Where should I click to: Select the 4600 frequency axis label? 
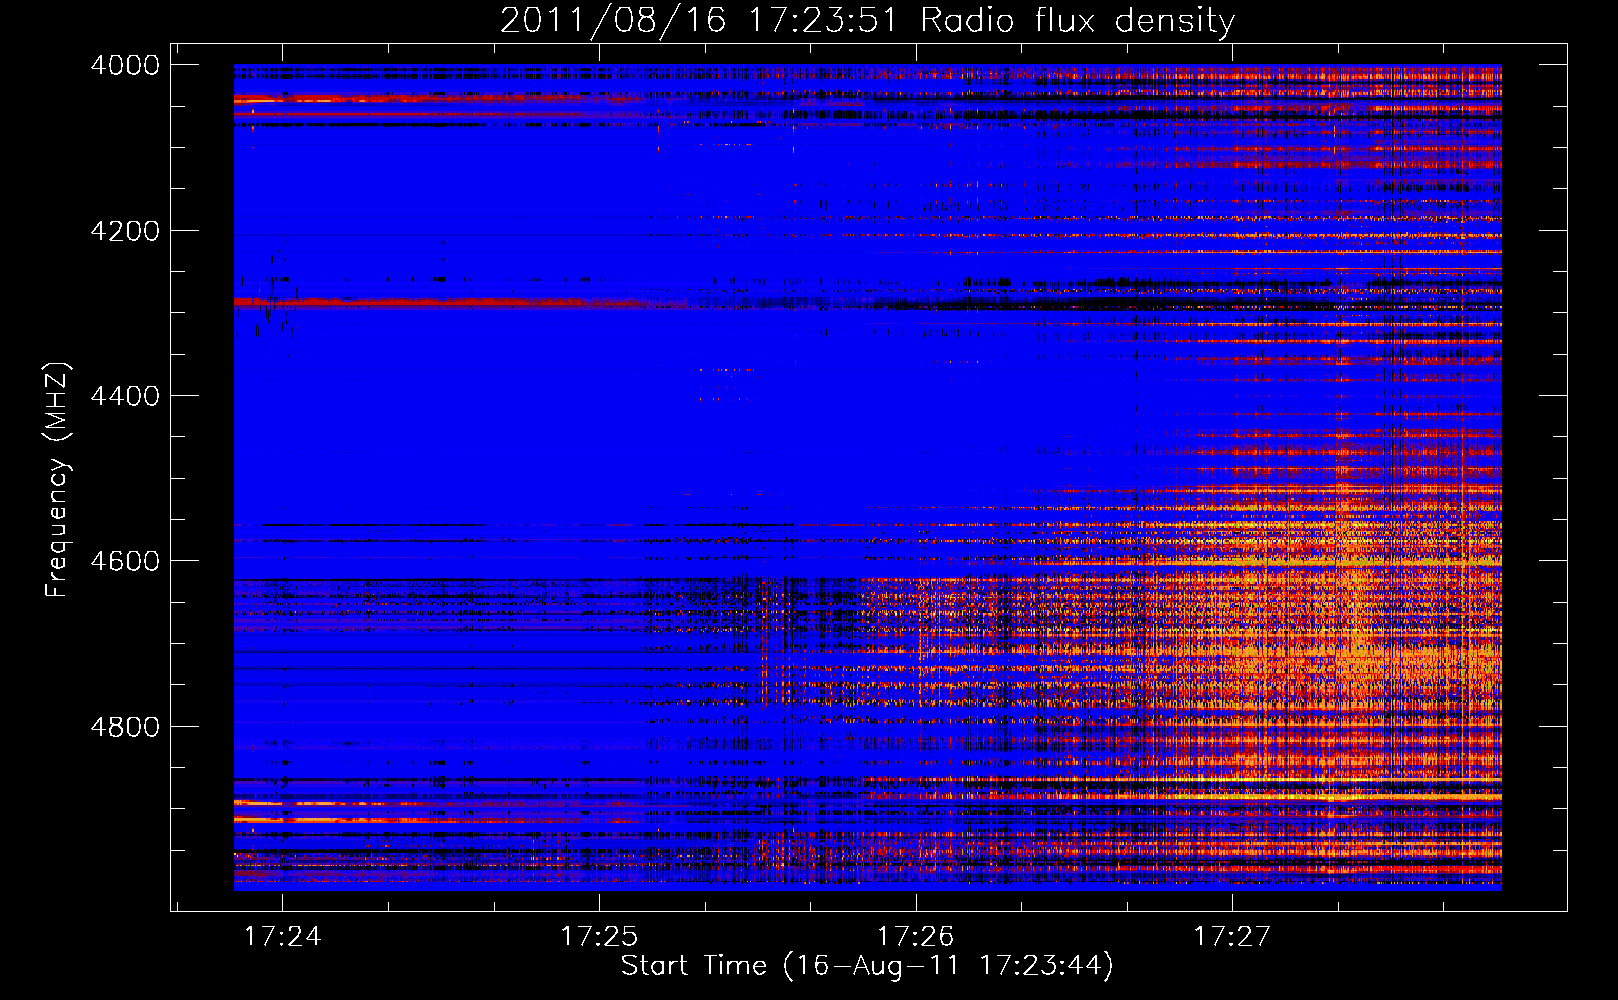click(x=125, y=561)
